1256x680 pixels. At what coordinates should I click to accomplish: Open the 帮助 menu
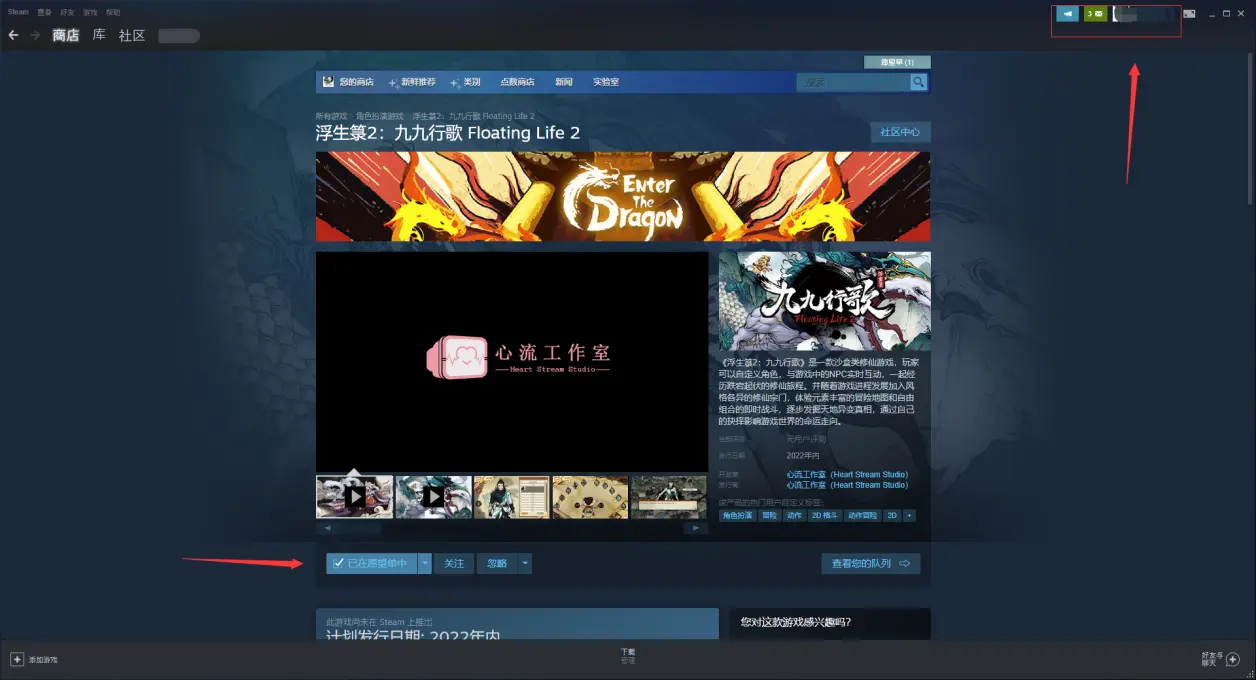pyautogui.click(x=113, y=12)
